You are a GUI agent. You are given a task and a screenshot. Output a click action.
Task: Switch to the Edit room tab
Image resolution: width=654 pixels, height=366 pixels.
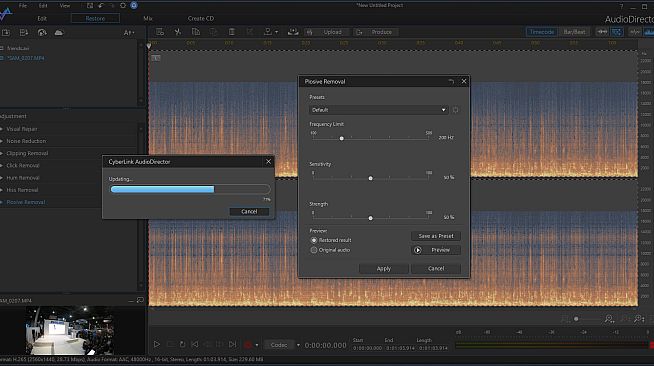42,18
